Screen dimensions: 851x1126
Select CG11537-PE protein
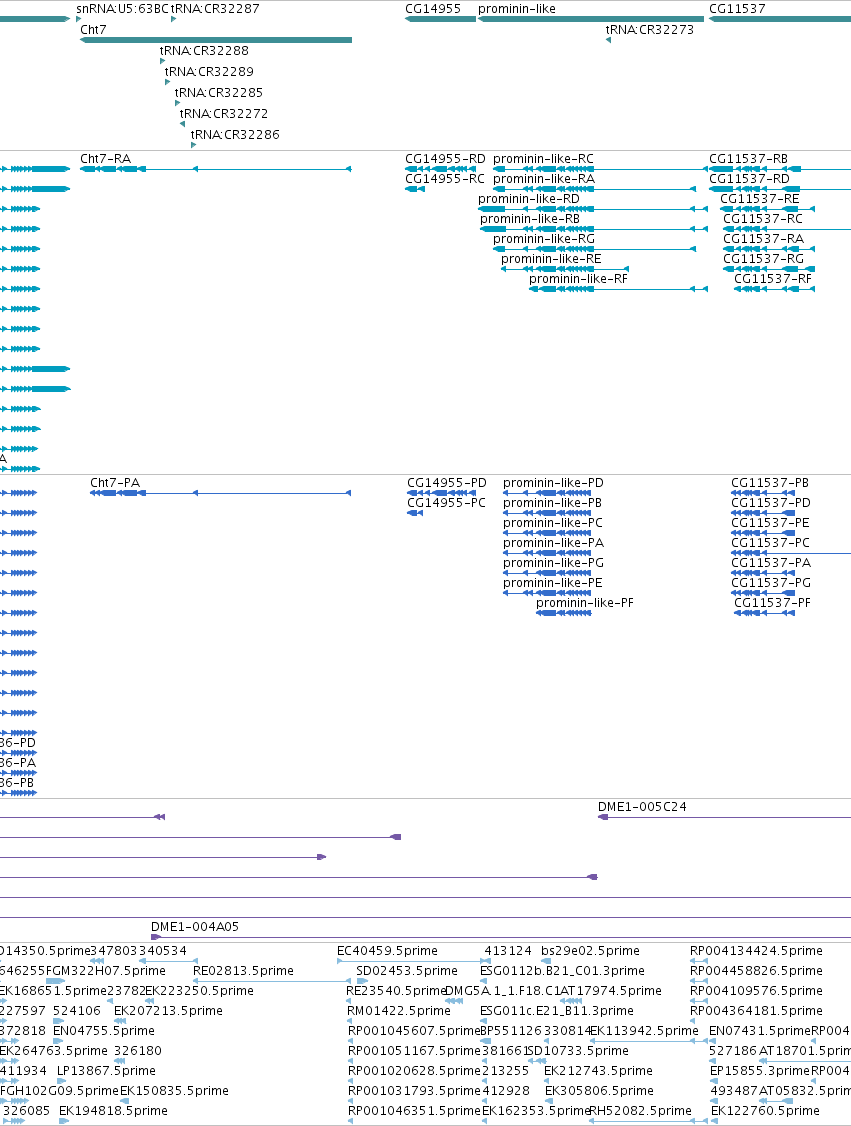pyautogui.click(x=770, y=523)
